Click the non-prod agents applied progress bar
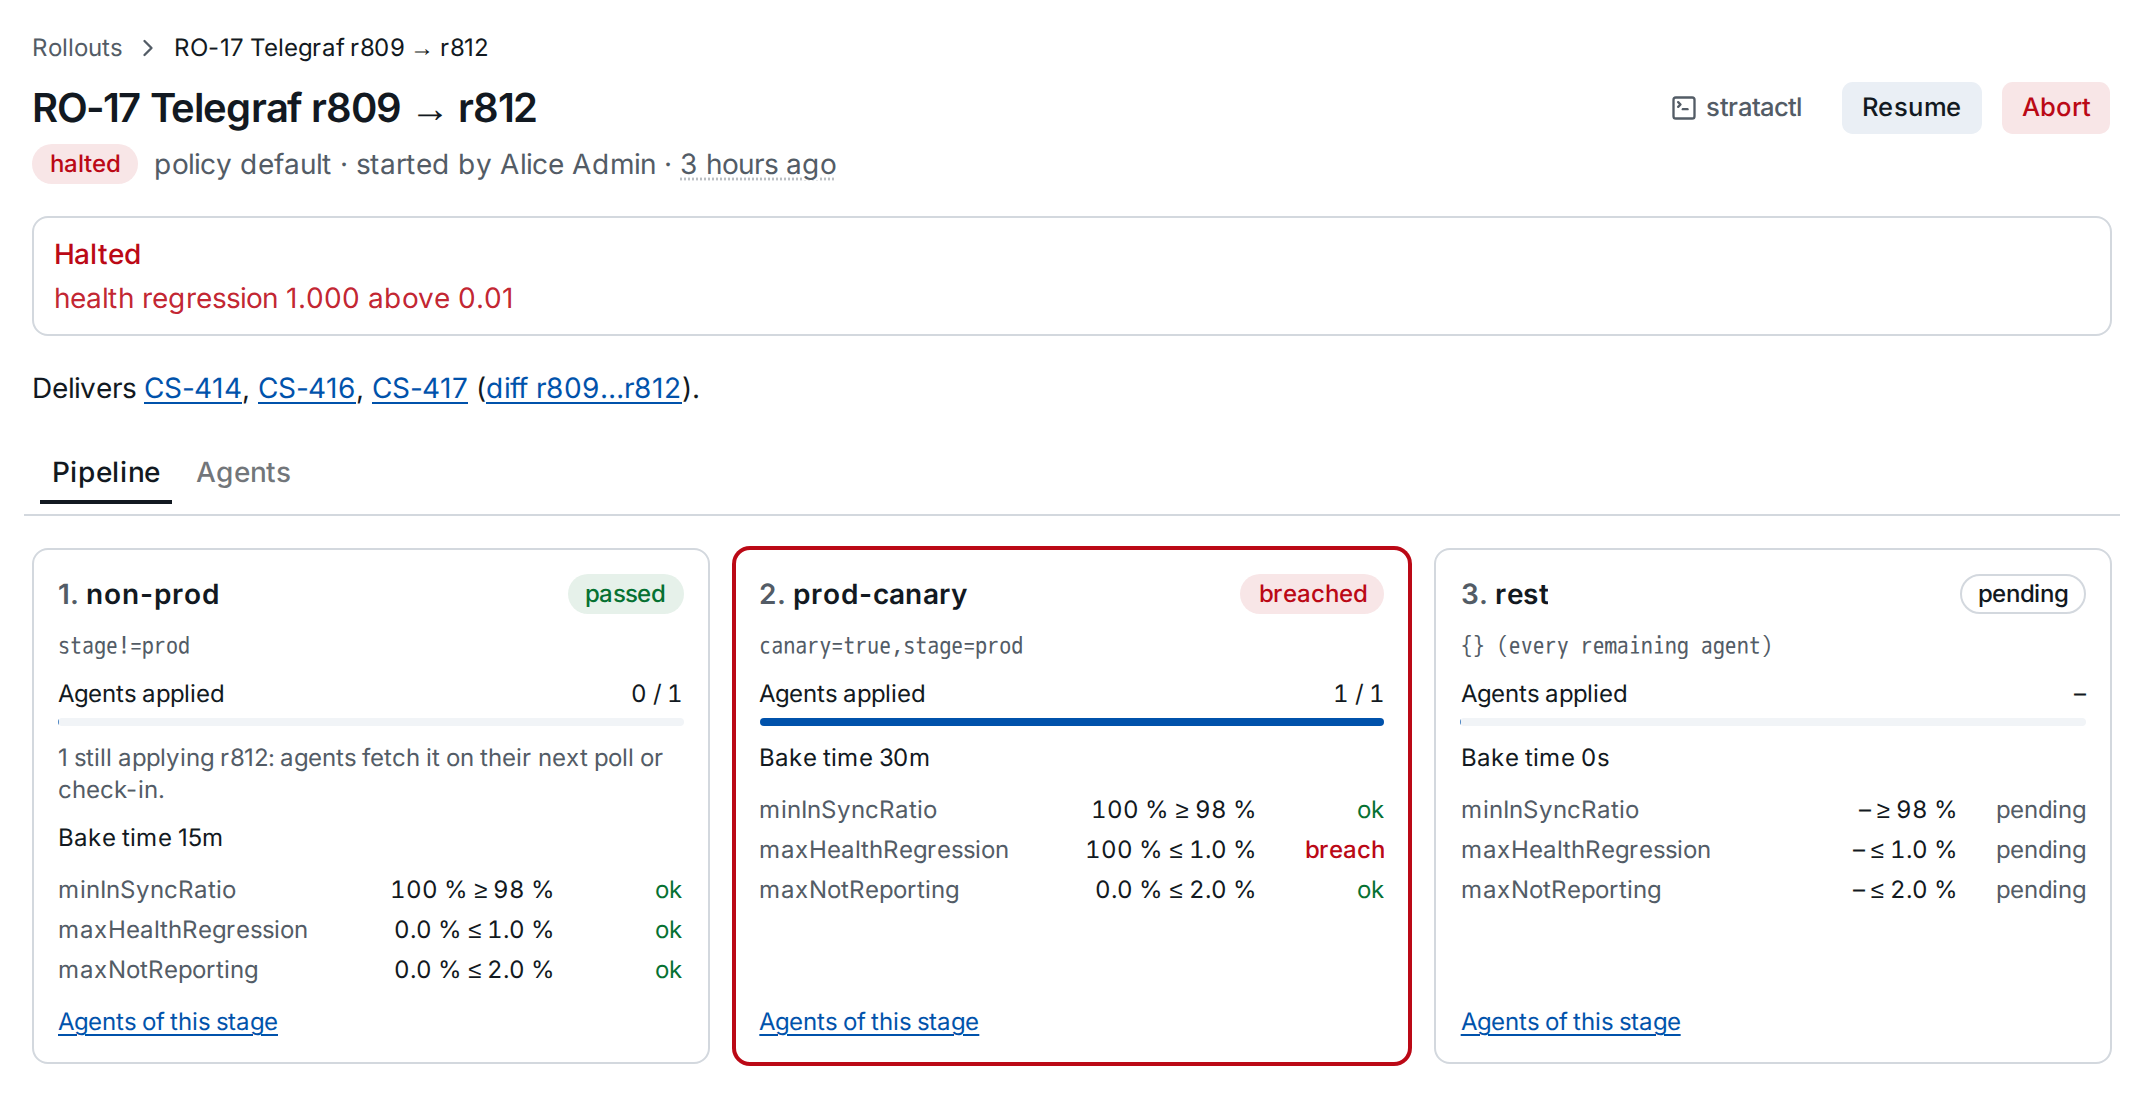The width and height of the screenshot is (2144, 1096). (370, 722)
